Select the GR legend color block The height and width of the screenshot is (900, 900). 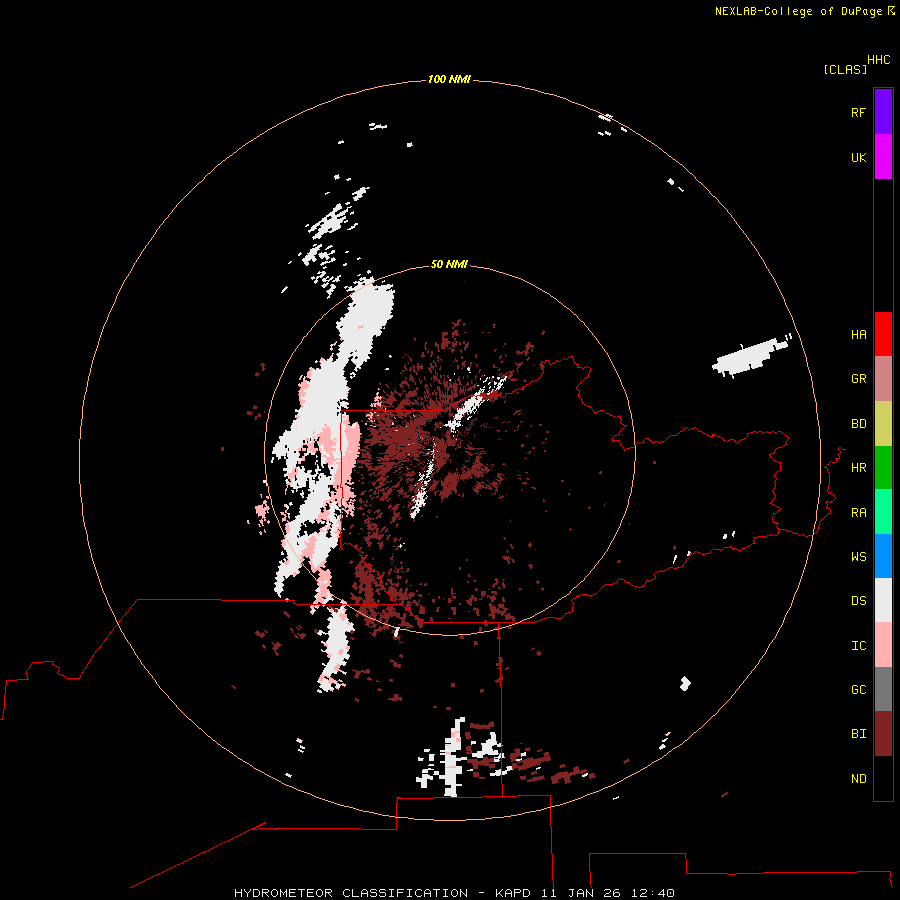[883, 379]
